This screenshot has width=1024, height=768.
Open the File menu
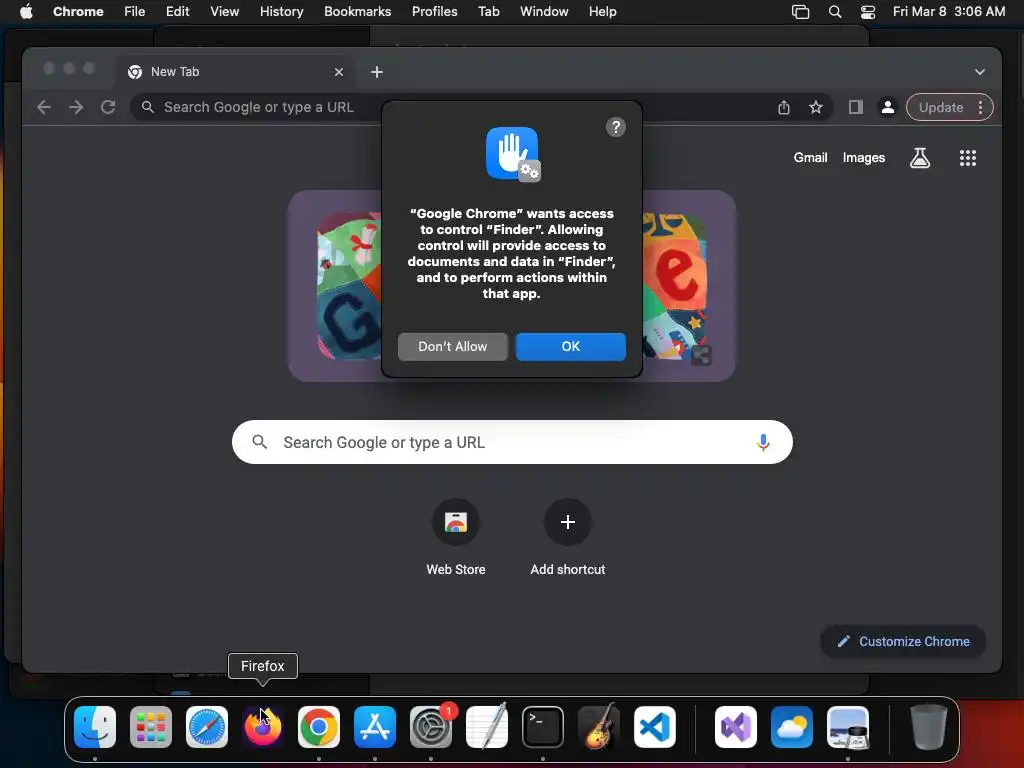click(x=135, y=12)
